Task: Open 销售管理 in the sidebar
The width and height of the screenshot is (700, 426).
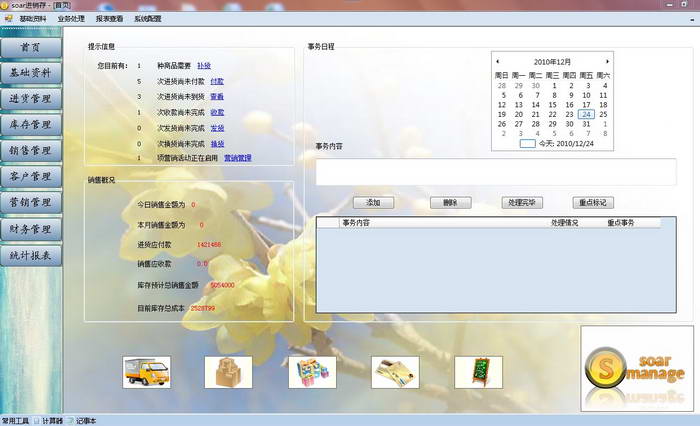Action: point(31,151)
